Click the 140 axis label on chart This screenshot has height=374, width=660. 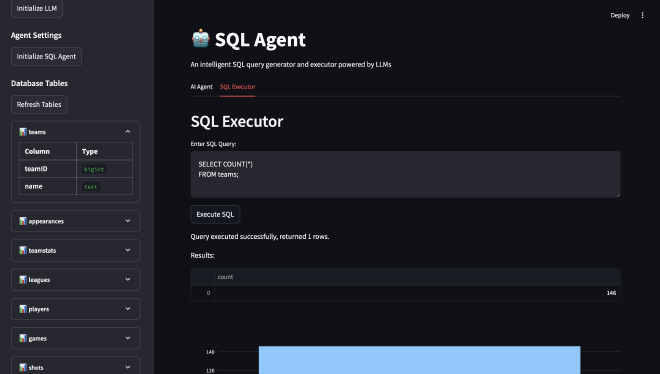(210, 352)
